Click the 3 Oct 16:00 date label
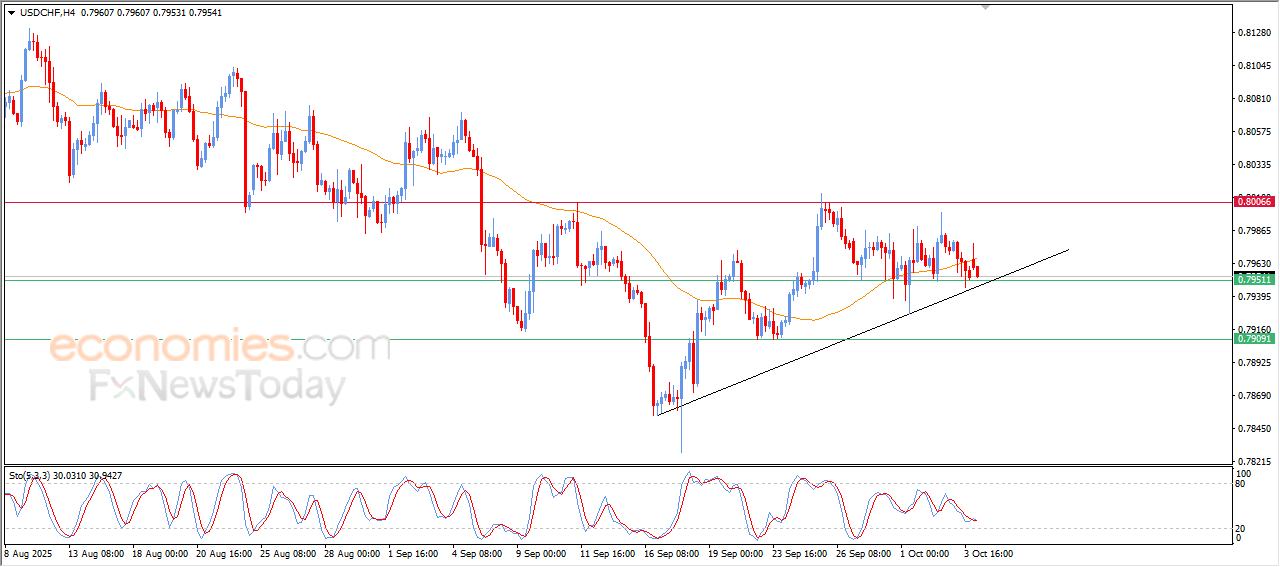Image resolution: width=1280 pixels, height=567 pixels. click(988, 553)
